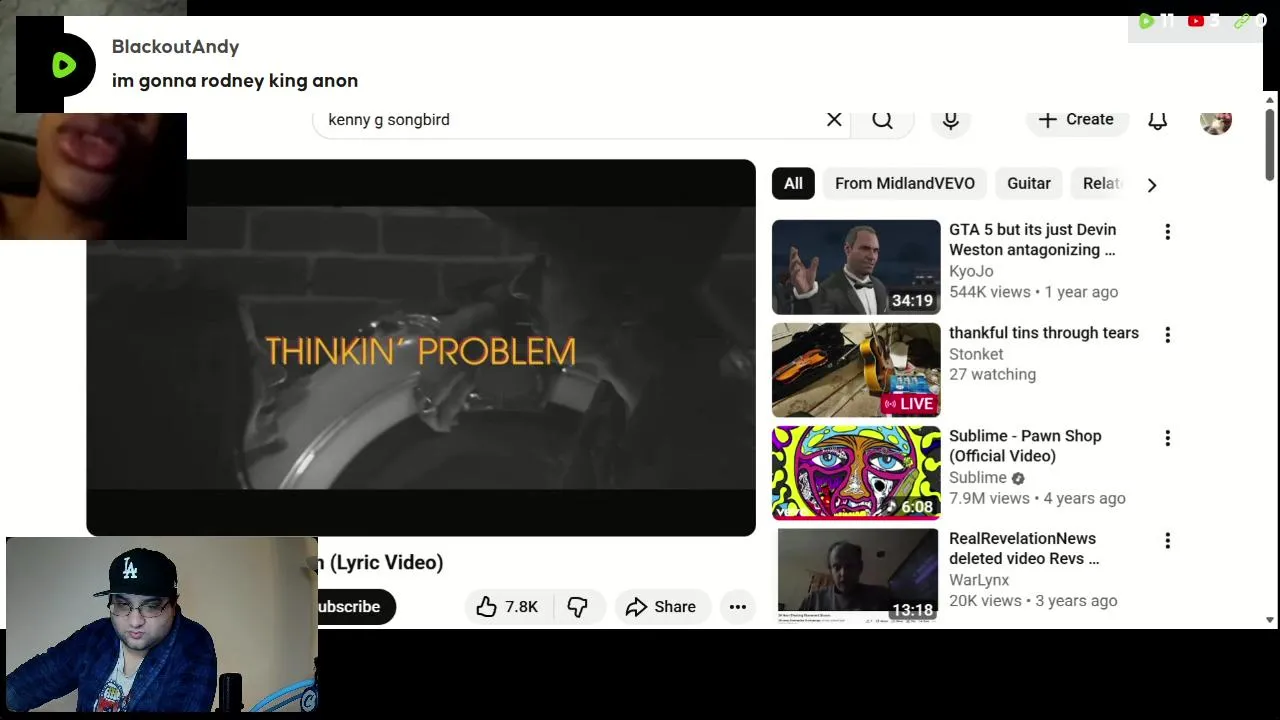
Task: Open the Create menu
Action: pyautogui.click(x=1076, y=119)
